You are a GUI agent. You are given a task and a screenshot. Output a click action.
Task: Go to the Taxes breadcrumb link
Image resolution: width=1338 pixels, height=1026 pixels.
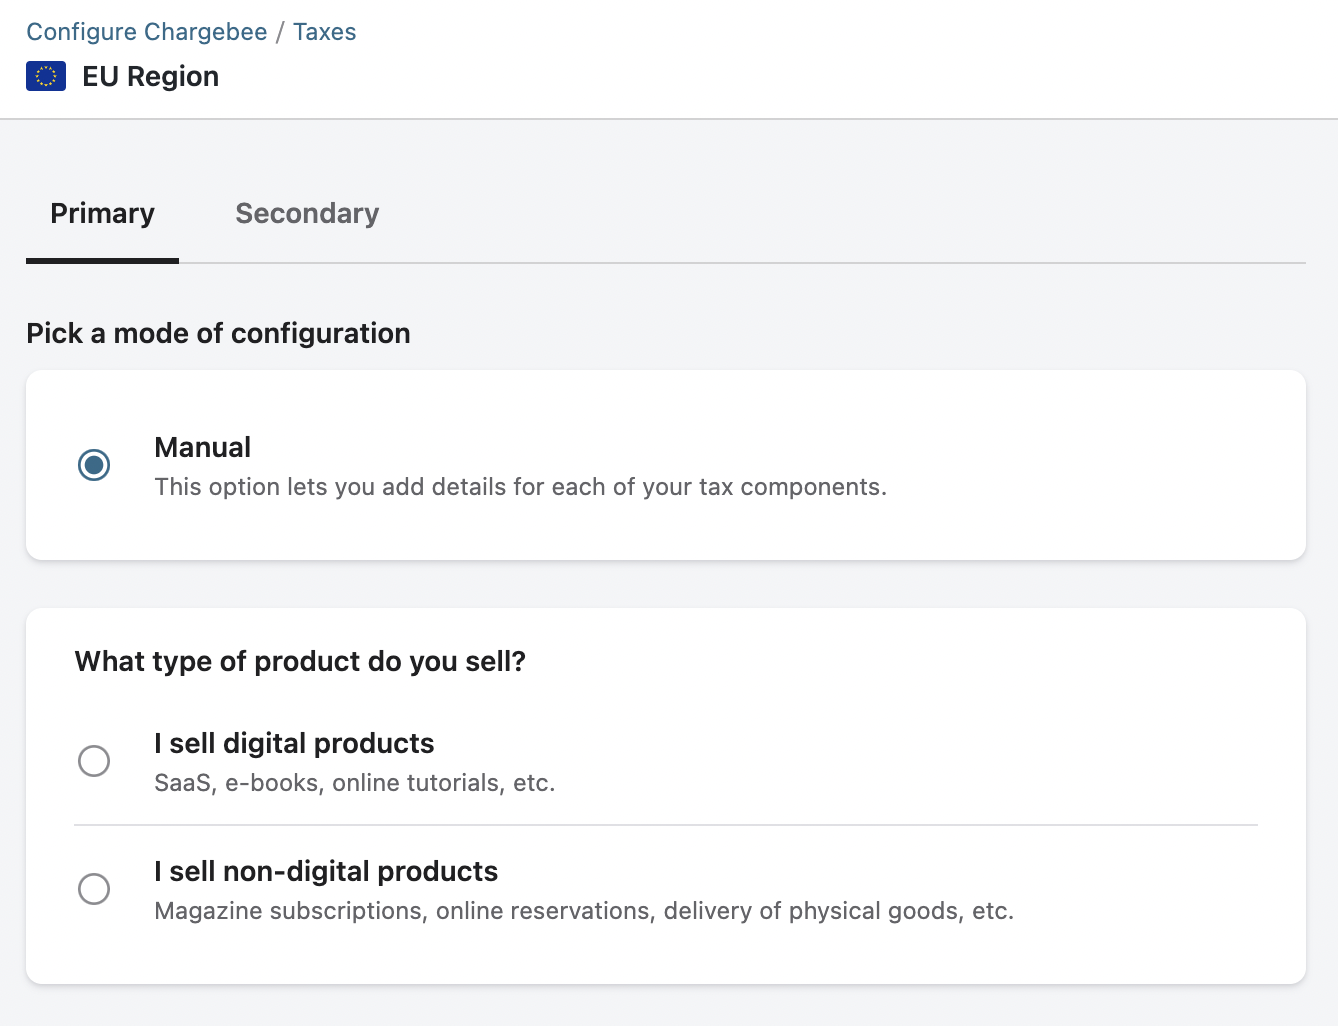[324, 32]
